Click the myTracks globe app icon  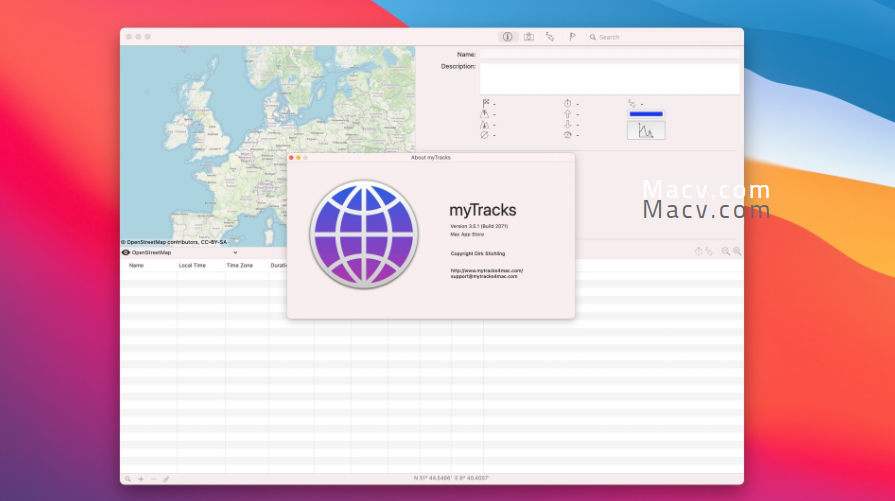point(364,234)
